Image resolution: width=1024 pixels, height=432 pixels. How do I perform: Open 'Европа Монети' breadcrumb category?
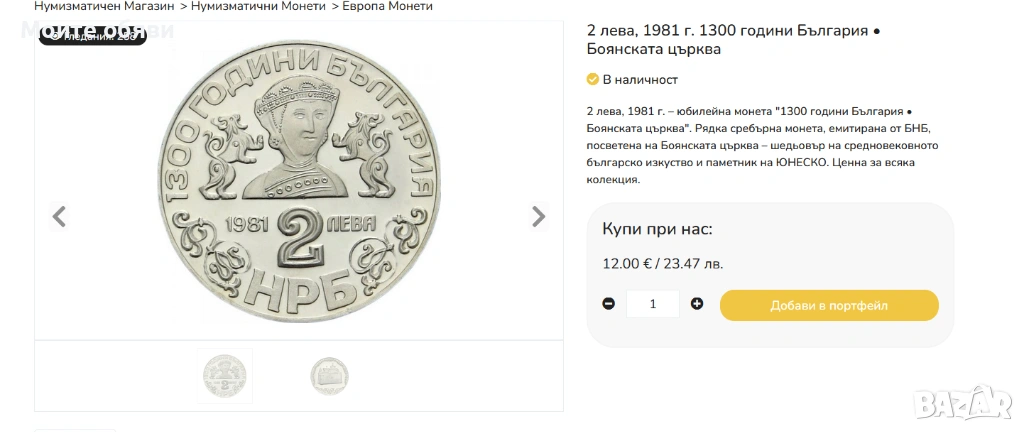[387, 6]
